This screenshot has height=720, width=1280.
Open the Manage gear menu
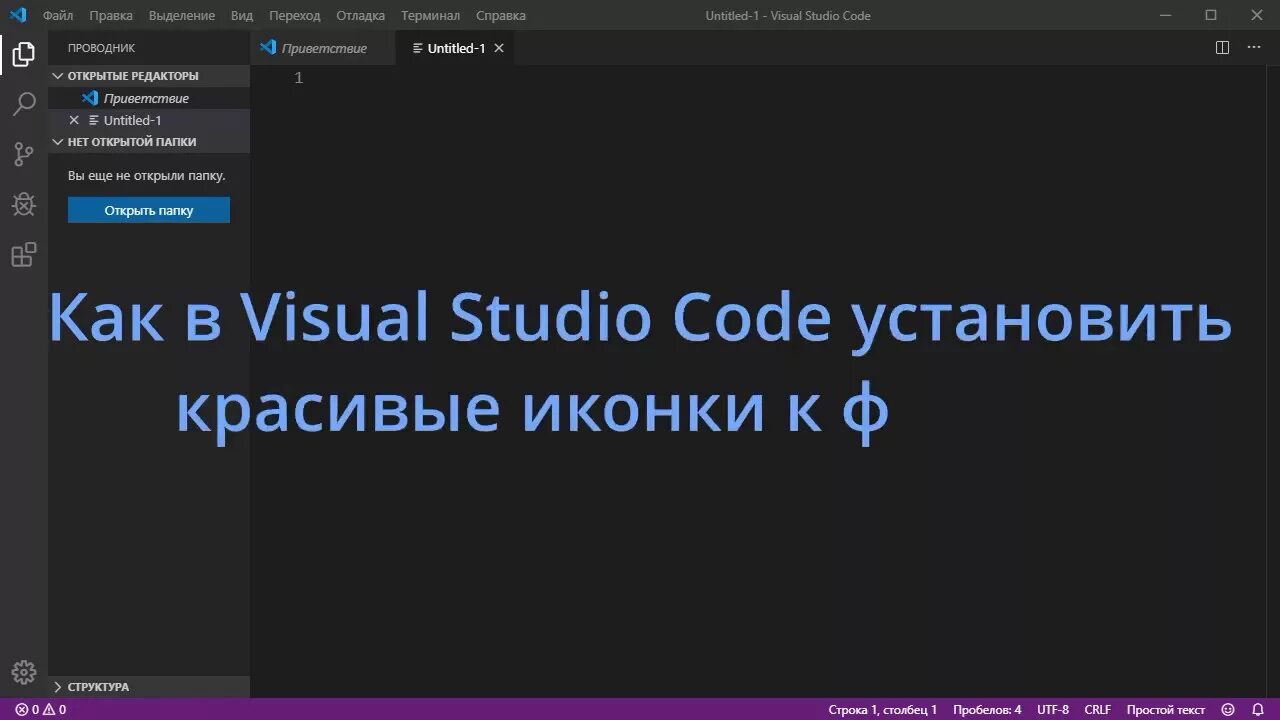click(24, 672)
